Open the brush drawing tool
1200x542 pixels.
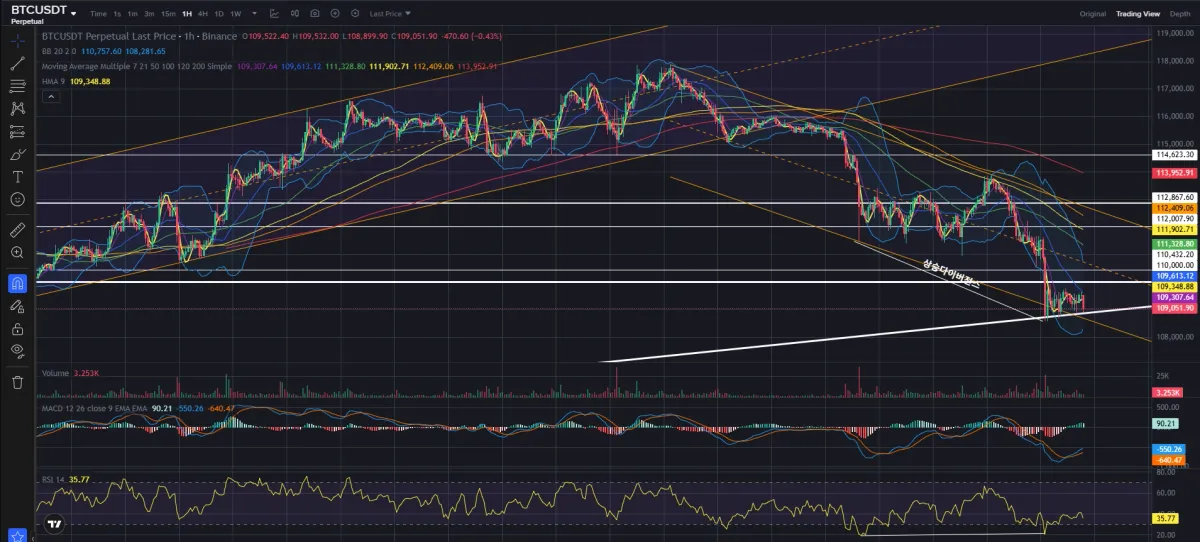click(17, 154)
